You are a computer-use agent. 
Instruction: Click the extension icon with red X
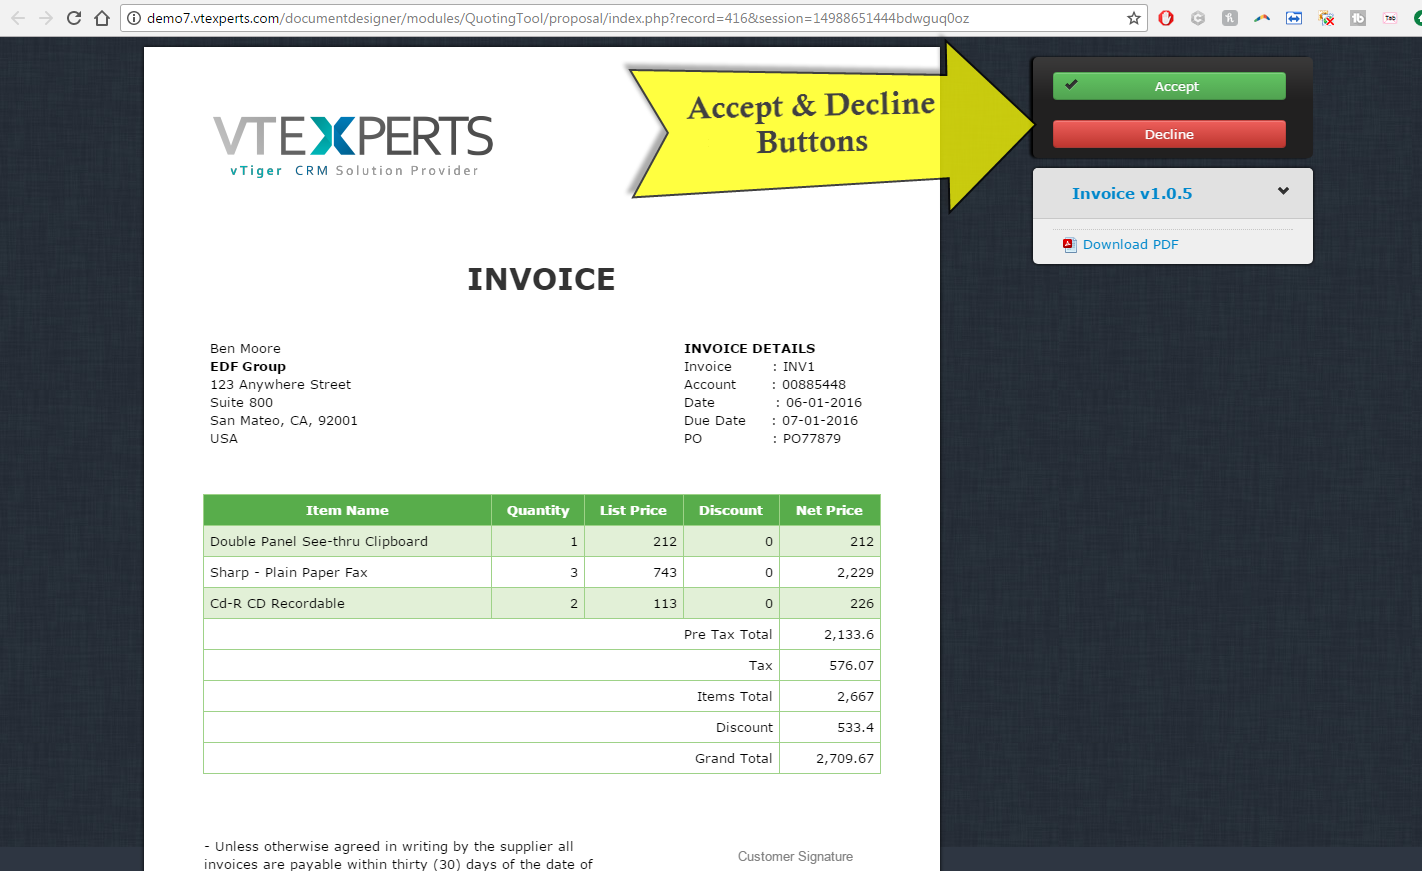(1326, 18)
